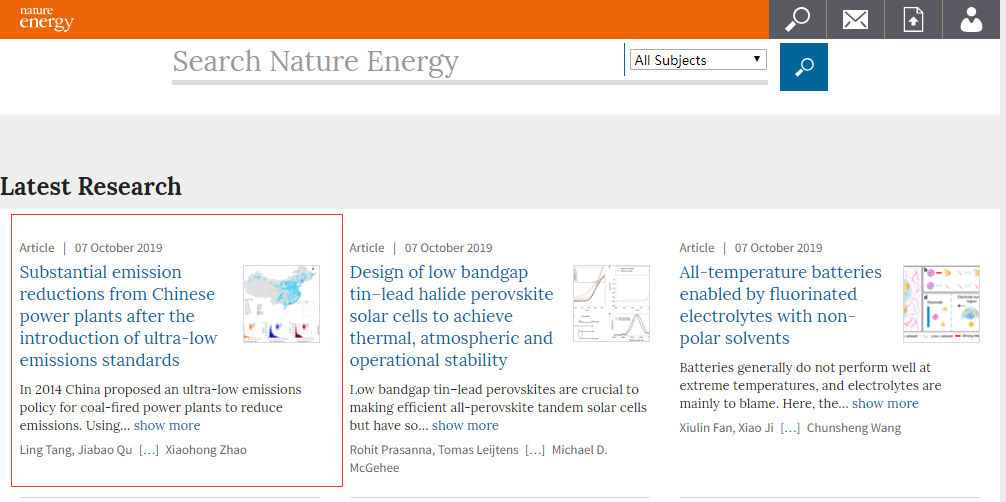Expand show more on emissions summary
The height and width of the screenshot is (502, 1006).
point(167,426)
